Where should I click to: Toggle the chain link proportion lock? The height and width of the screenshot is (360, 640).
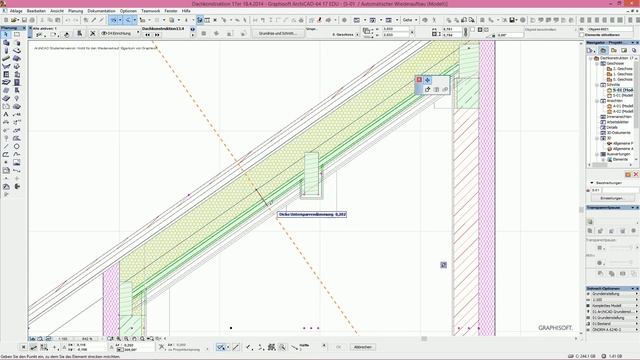466,32
